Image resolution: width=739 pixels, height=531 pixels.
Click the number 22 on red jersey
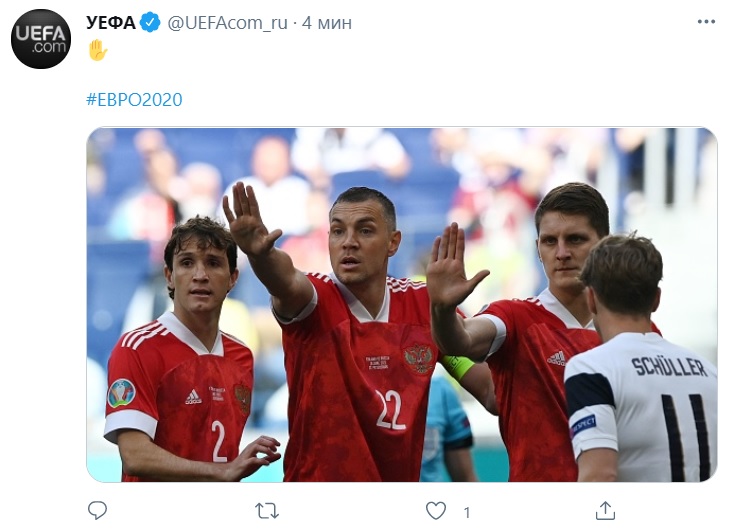[x=391, y=409]
